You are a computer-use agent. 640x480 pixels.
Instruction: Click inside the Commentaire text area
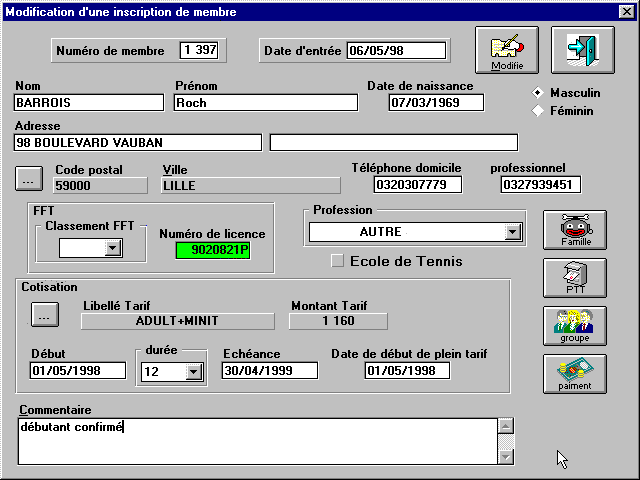pyautogui.click(x=258, y=441)
